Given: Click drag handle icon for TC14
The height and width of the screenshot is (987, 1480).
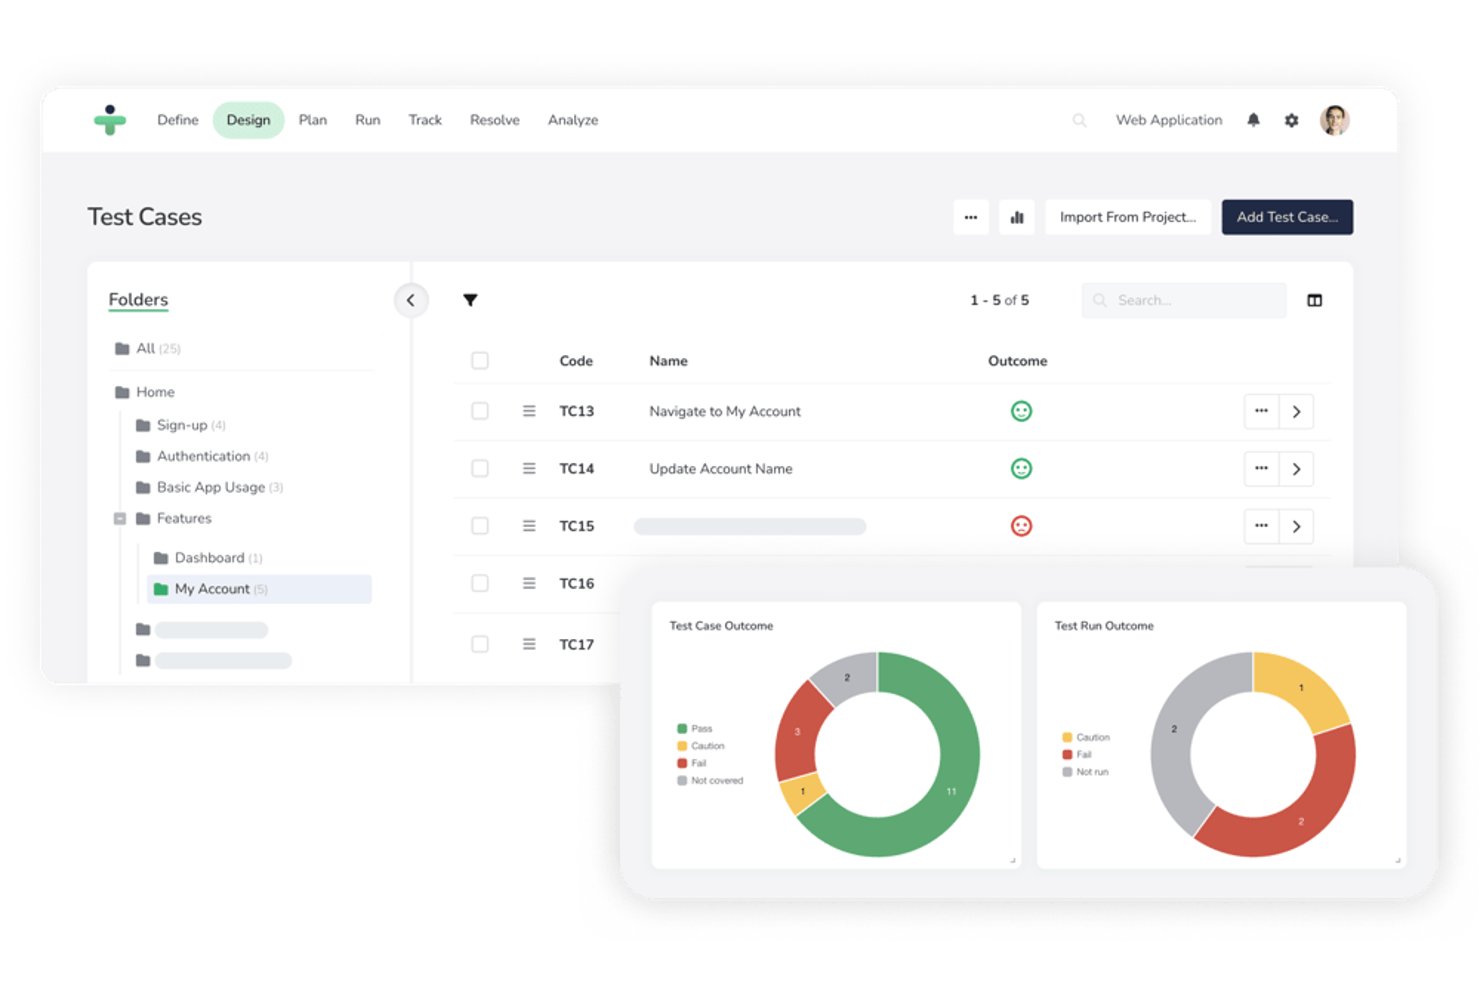Looking at the screenshot, I should [x=529, y=468].
